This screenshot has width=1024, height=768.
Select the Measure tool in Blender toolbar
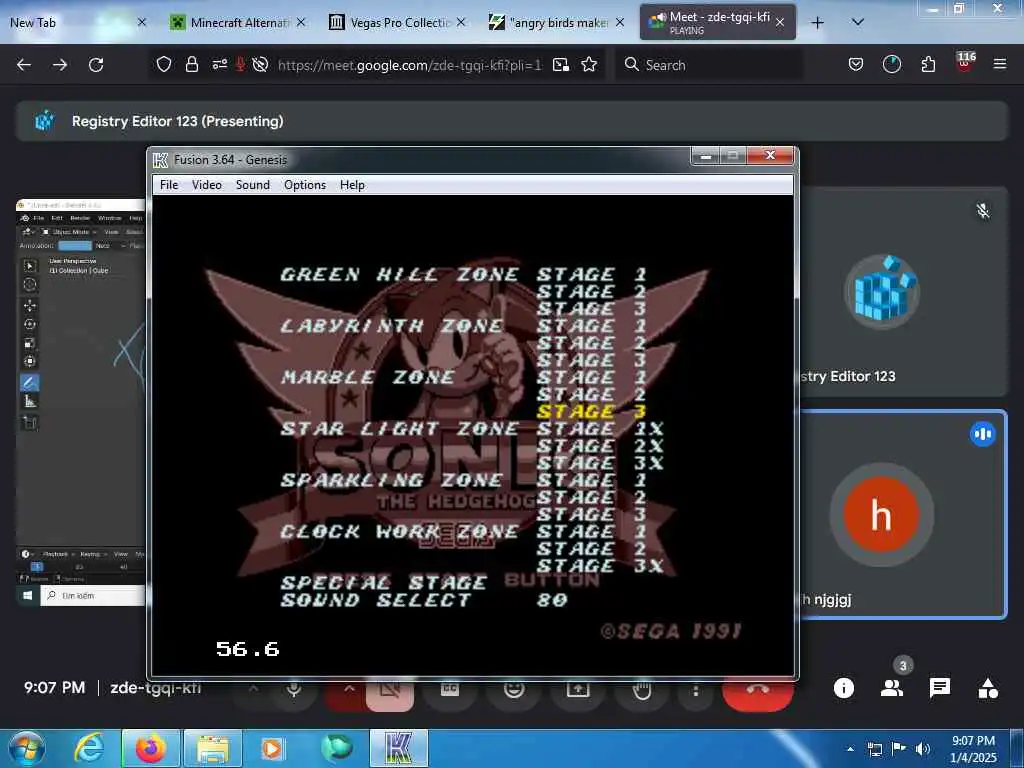(x=29, y=401)
